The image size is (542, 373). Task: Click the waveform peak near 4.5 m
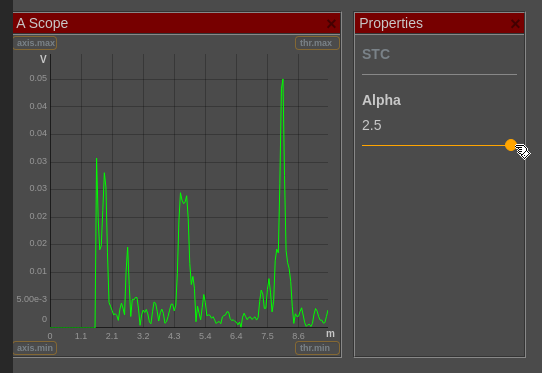tap(180, 194)
